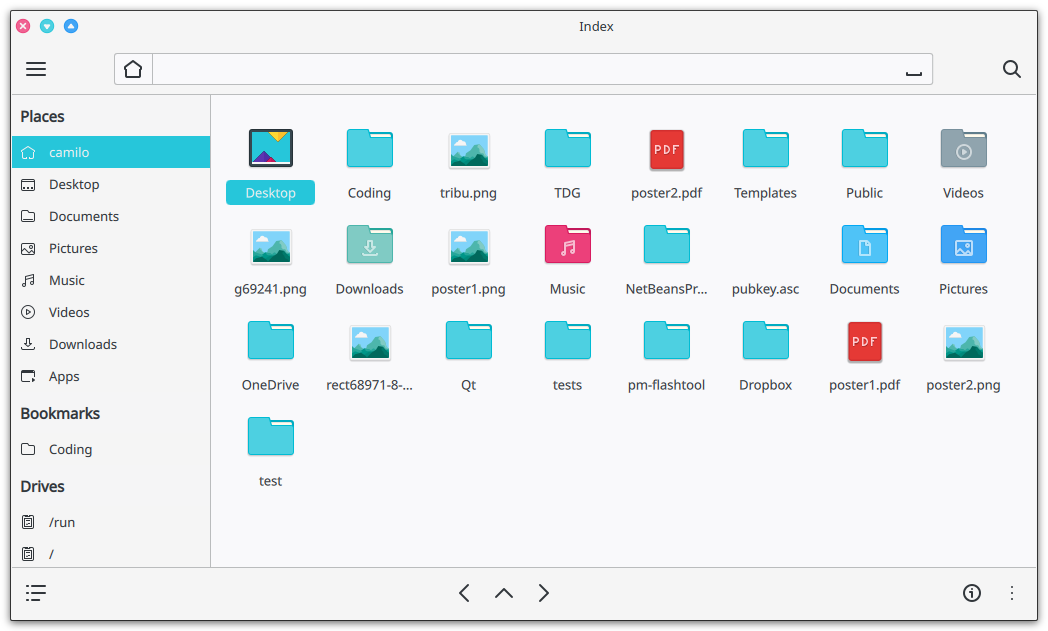1048x631 pixels.
Task: Select the Coding bookmark
Action: coord(70,449)
